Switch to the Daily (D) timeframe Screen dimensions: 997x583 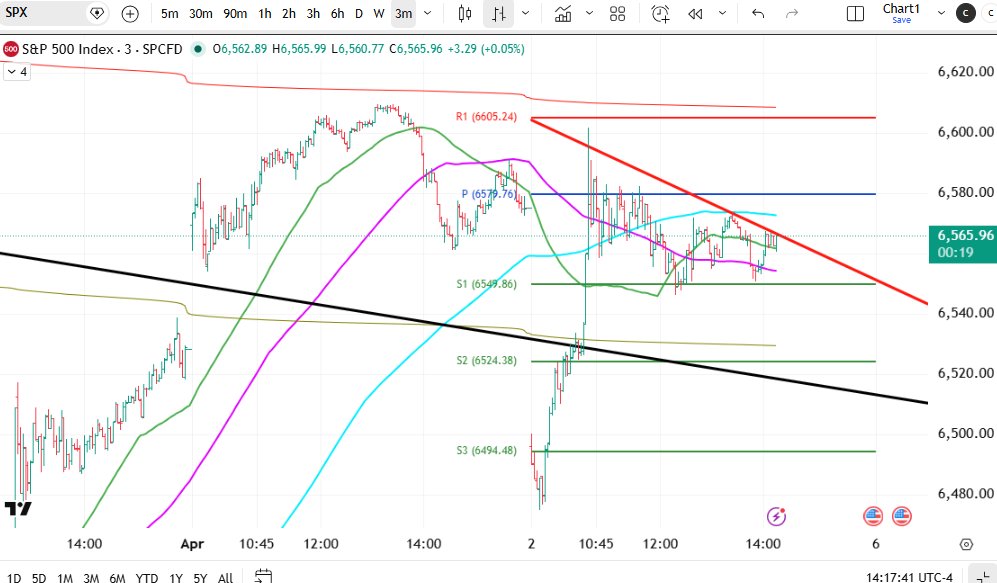(359, 13)
